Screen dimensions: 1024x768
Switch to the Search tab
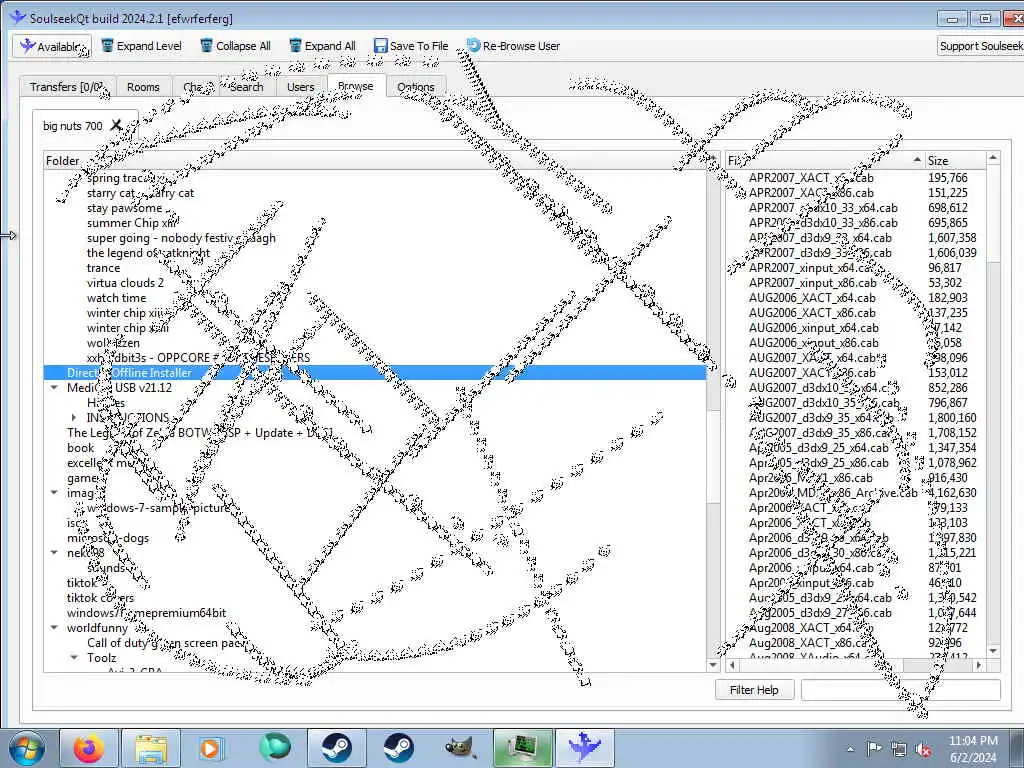click(x=246, y=87)
